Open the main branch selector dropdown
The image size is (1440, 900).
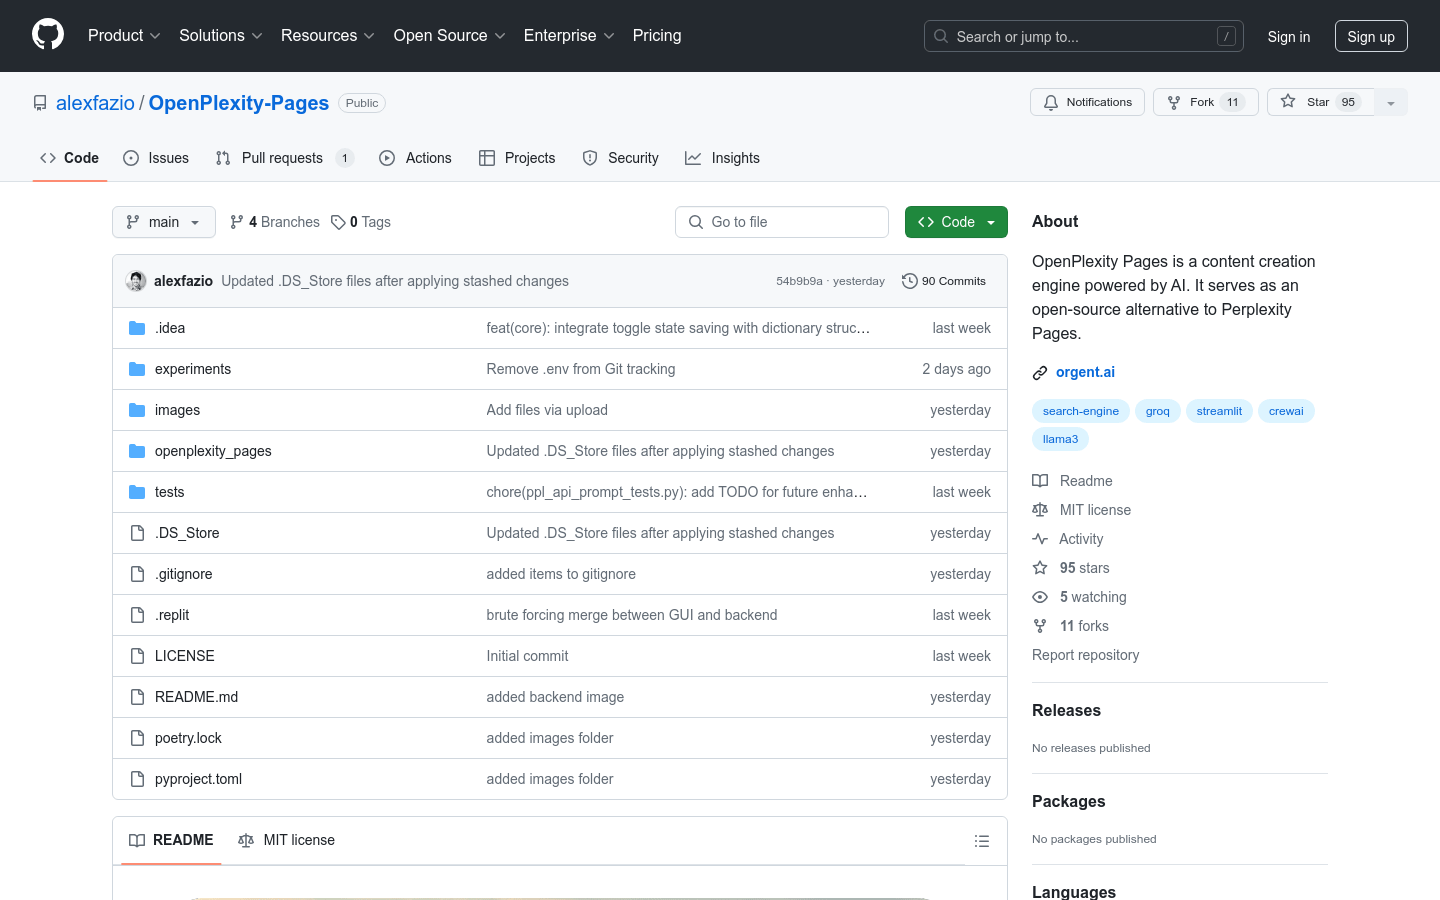click(x=164, y=222)
